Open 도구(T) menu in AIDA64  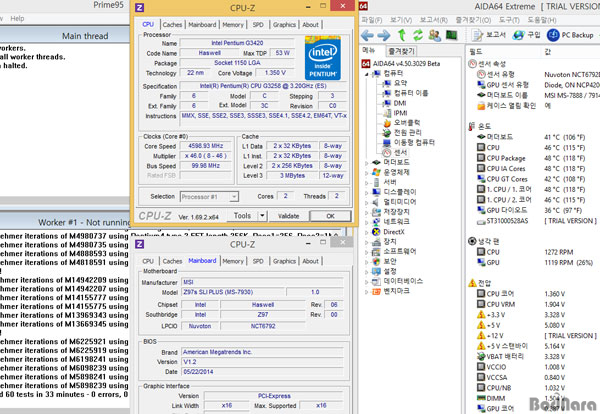509,20
